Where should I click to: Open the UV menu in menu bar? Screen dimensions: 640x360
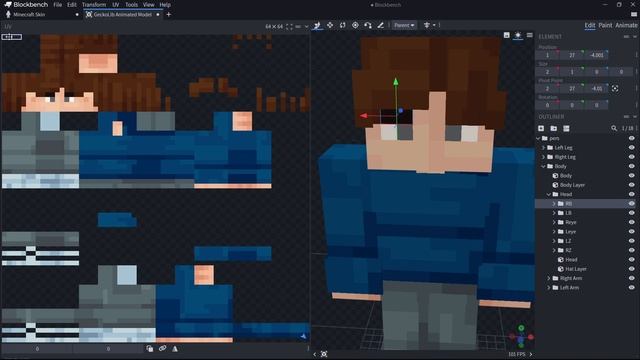pos(116,5)
